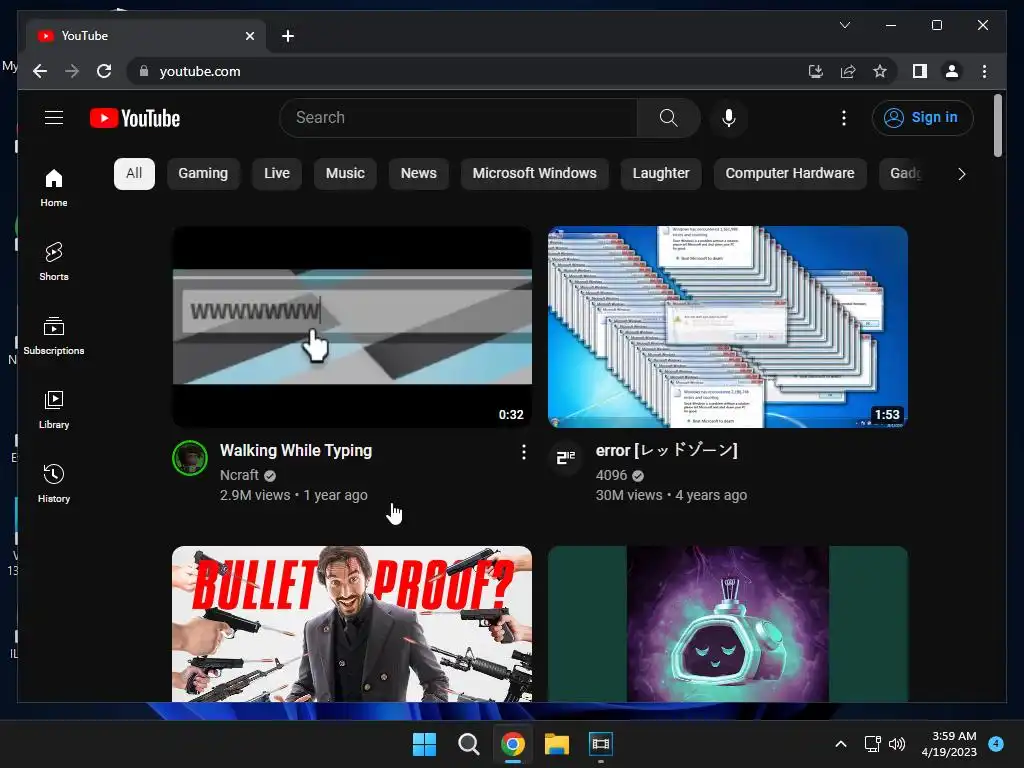Open Walking While Typing video thumbnail

point(352,327)
